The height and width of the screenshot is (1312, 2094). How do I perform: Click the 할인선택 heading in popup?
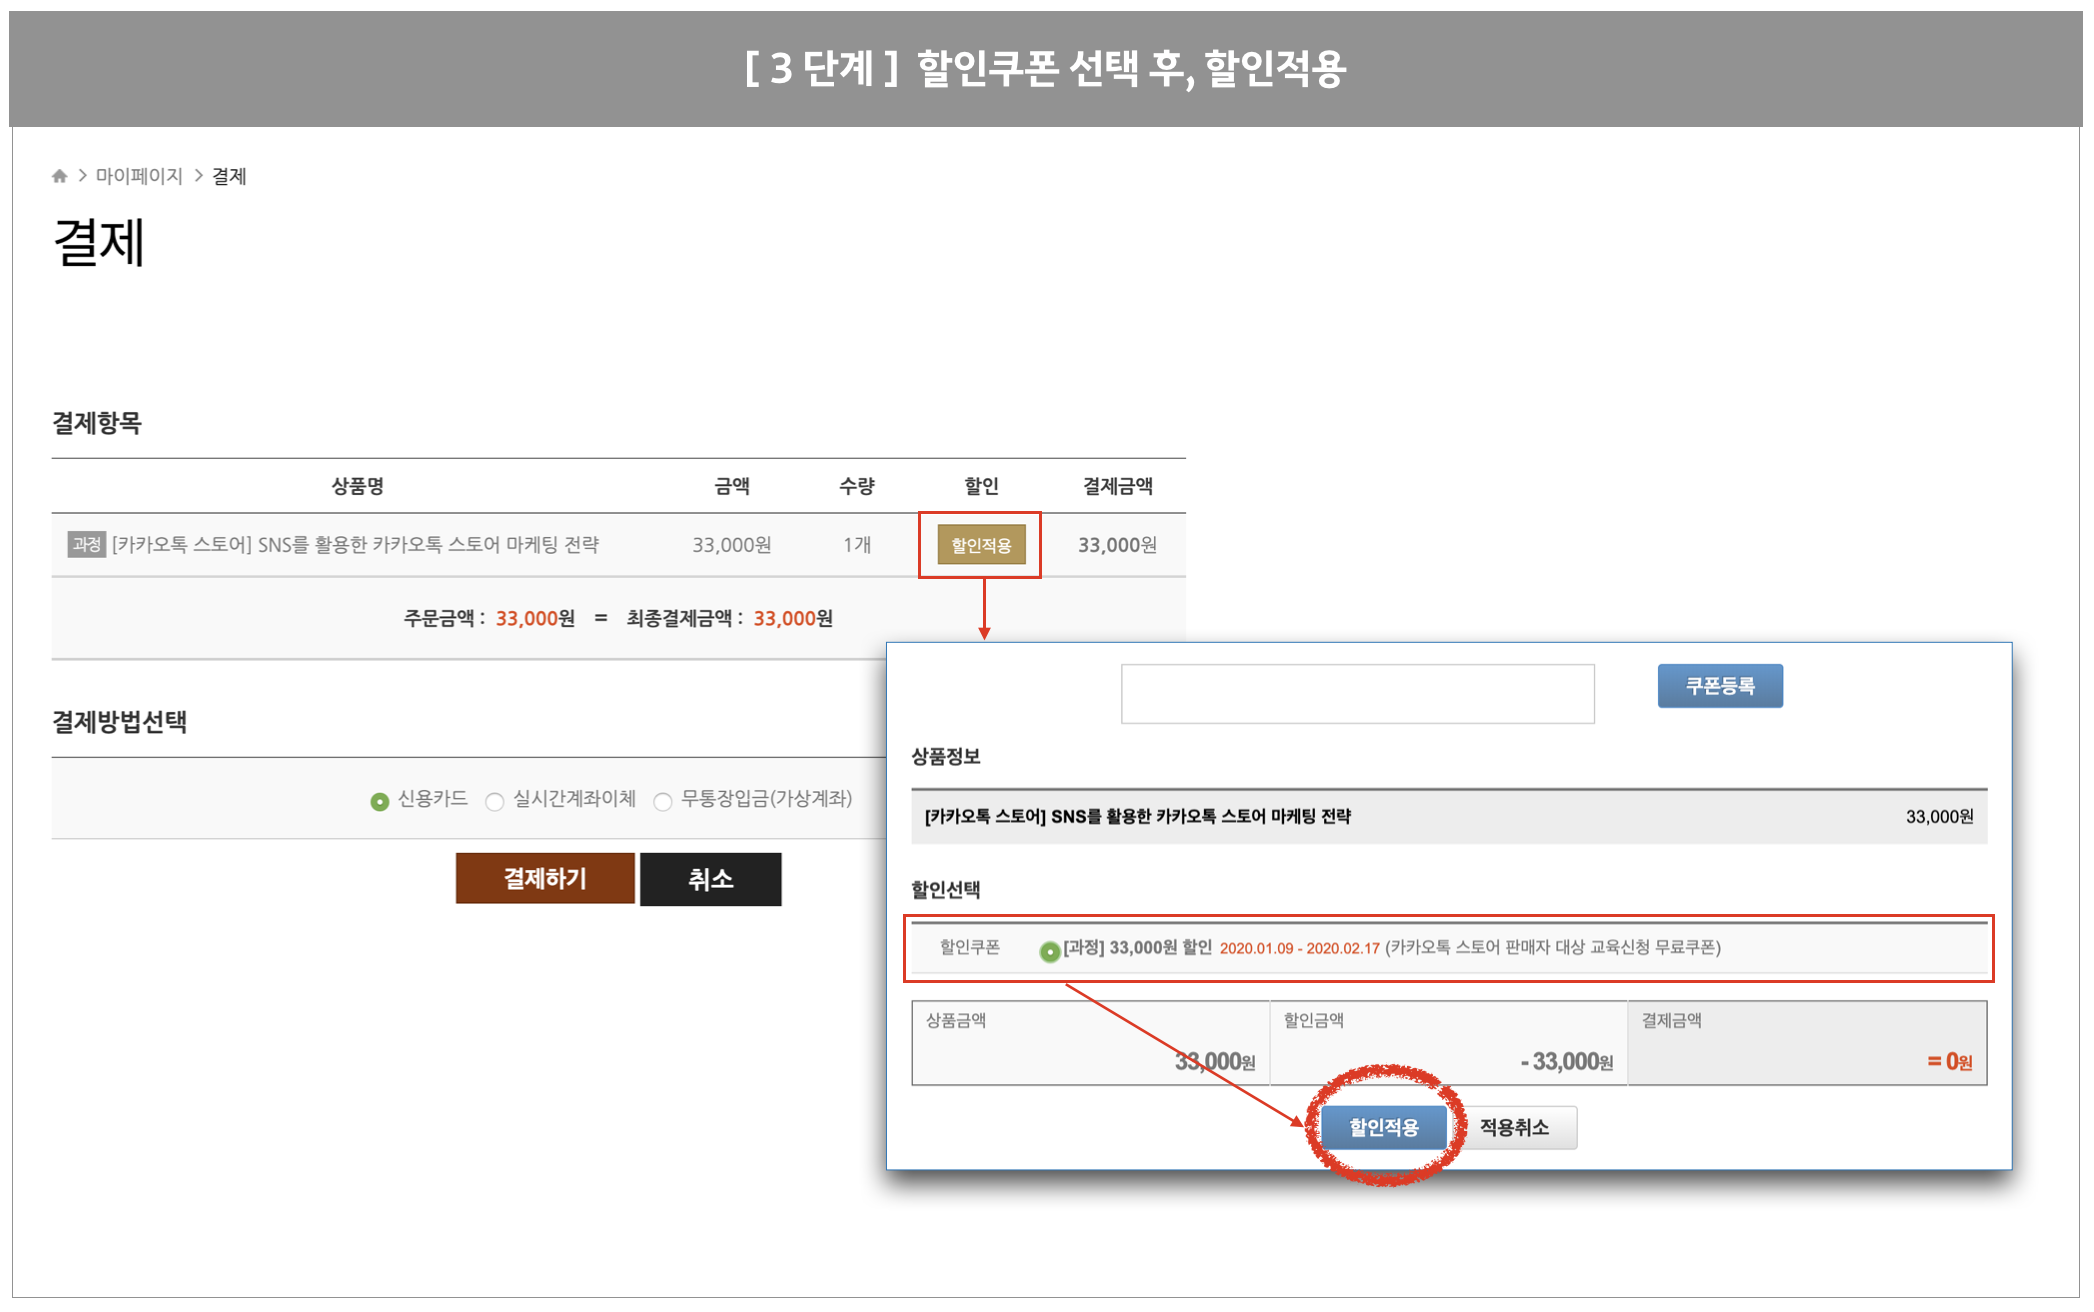[x=945, y=890]
